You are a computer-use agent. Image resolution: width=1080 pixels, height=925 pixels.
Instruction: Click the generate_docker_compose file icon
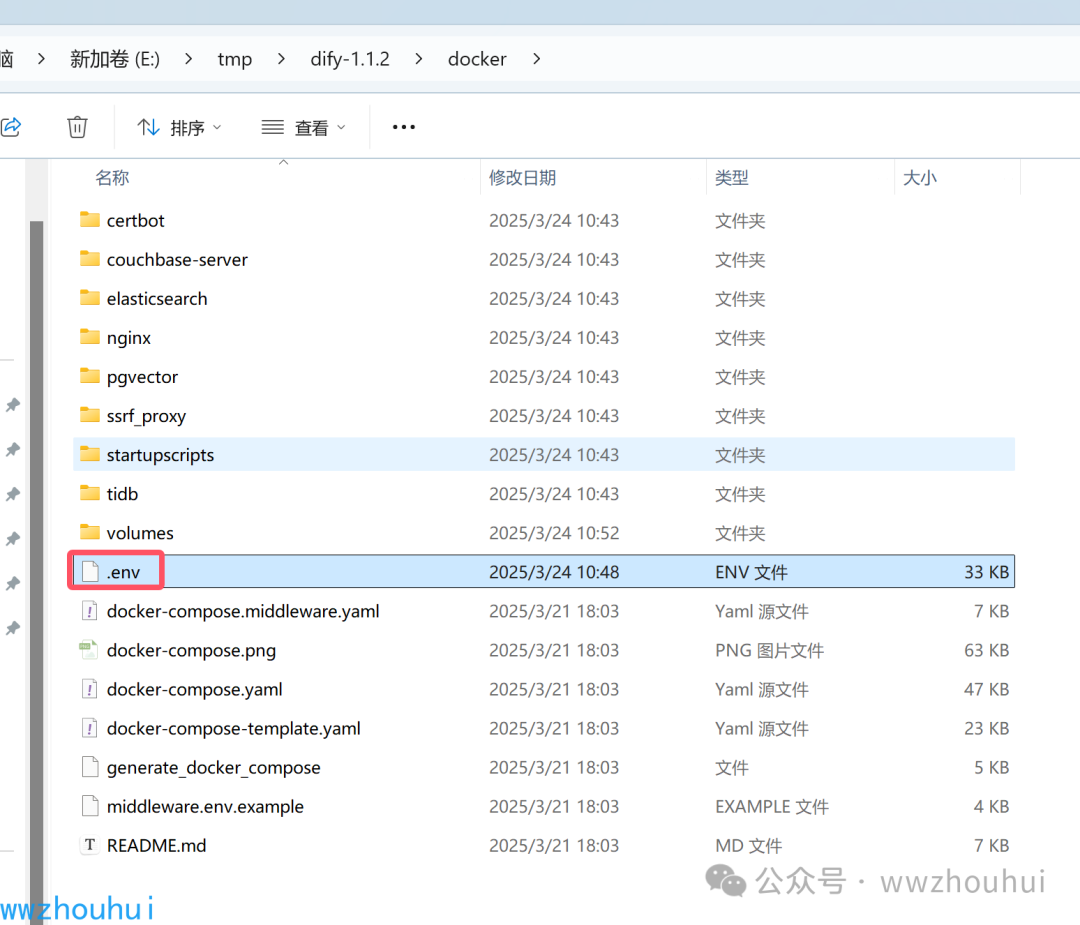[x=90, y=767]
